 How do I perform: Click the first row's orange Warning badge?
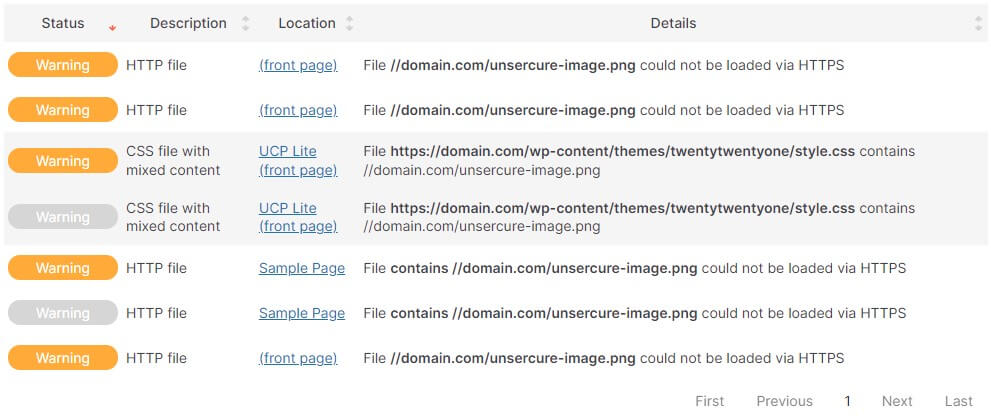click(x=63, y=65)
